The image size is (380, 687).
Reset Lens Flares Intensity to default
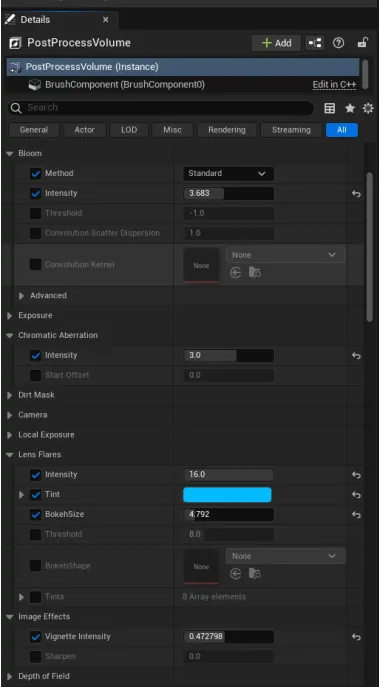[356, 475]
